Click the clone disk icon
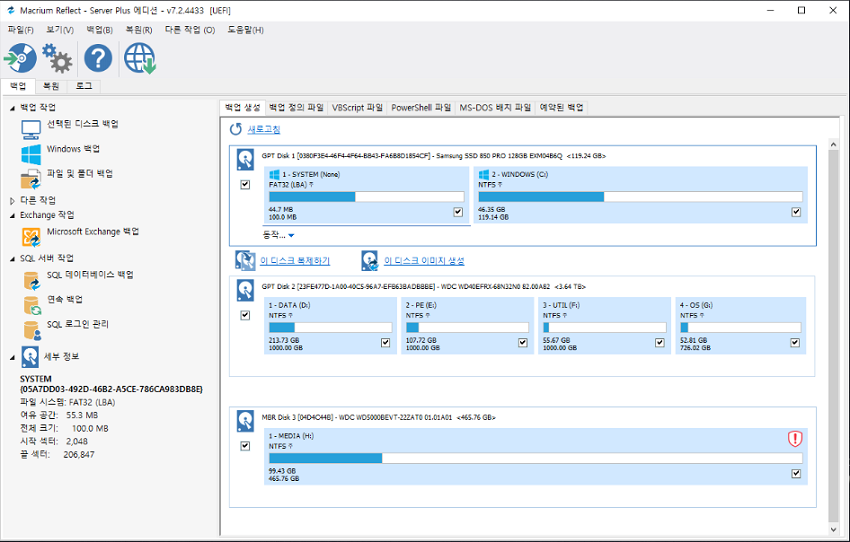This screenshot has width=850, height=542. pos(245,260)
